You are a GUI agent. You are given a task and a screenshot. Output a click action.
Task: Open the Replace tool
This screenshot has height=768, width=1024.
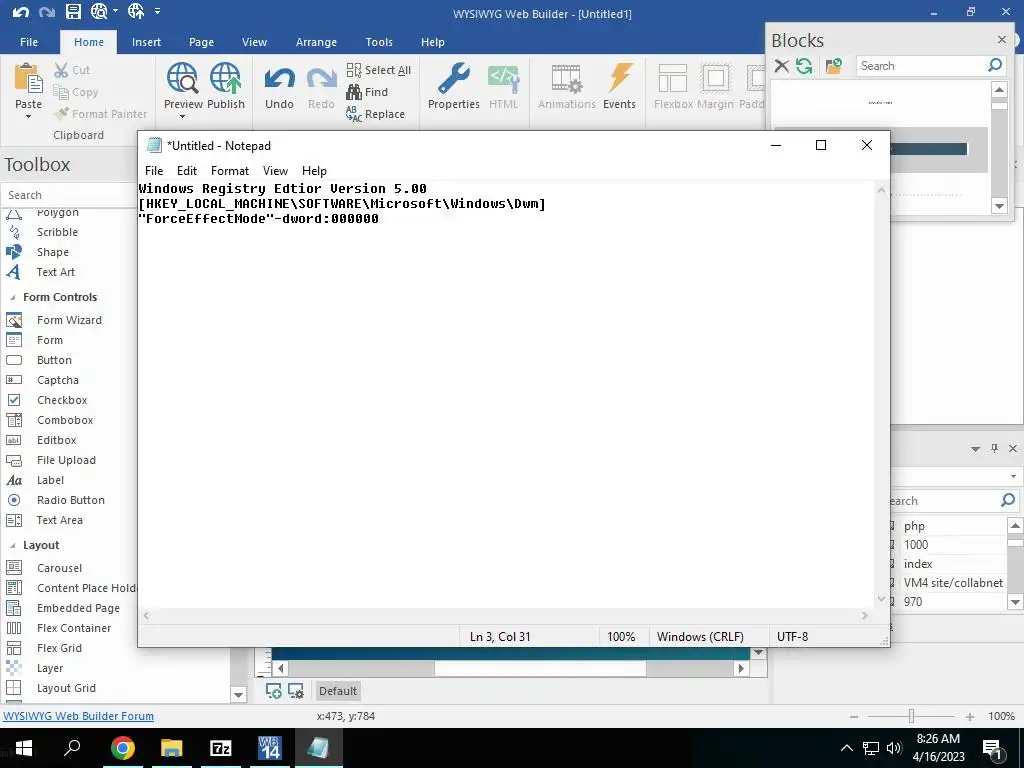coord(376,114)
